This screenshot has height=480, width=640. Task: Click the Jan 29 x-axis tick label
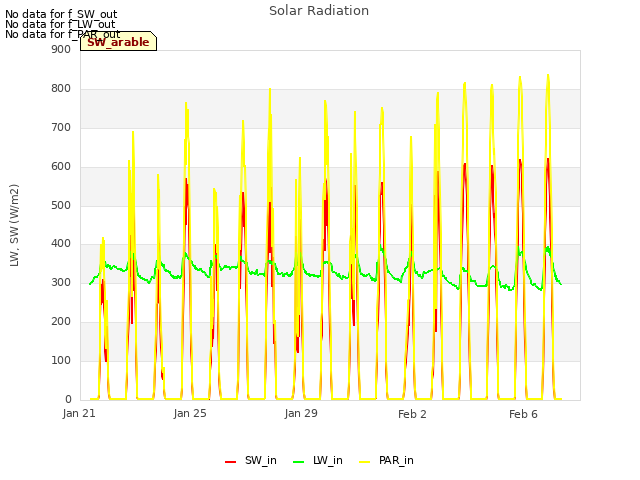301,413
